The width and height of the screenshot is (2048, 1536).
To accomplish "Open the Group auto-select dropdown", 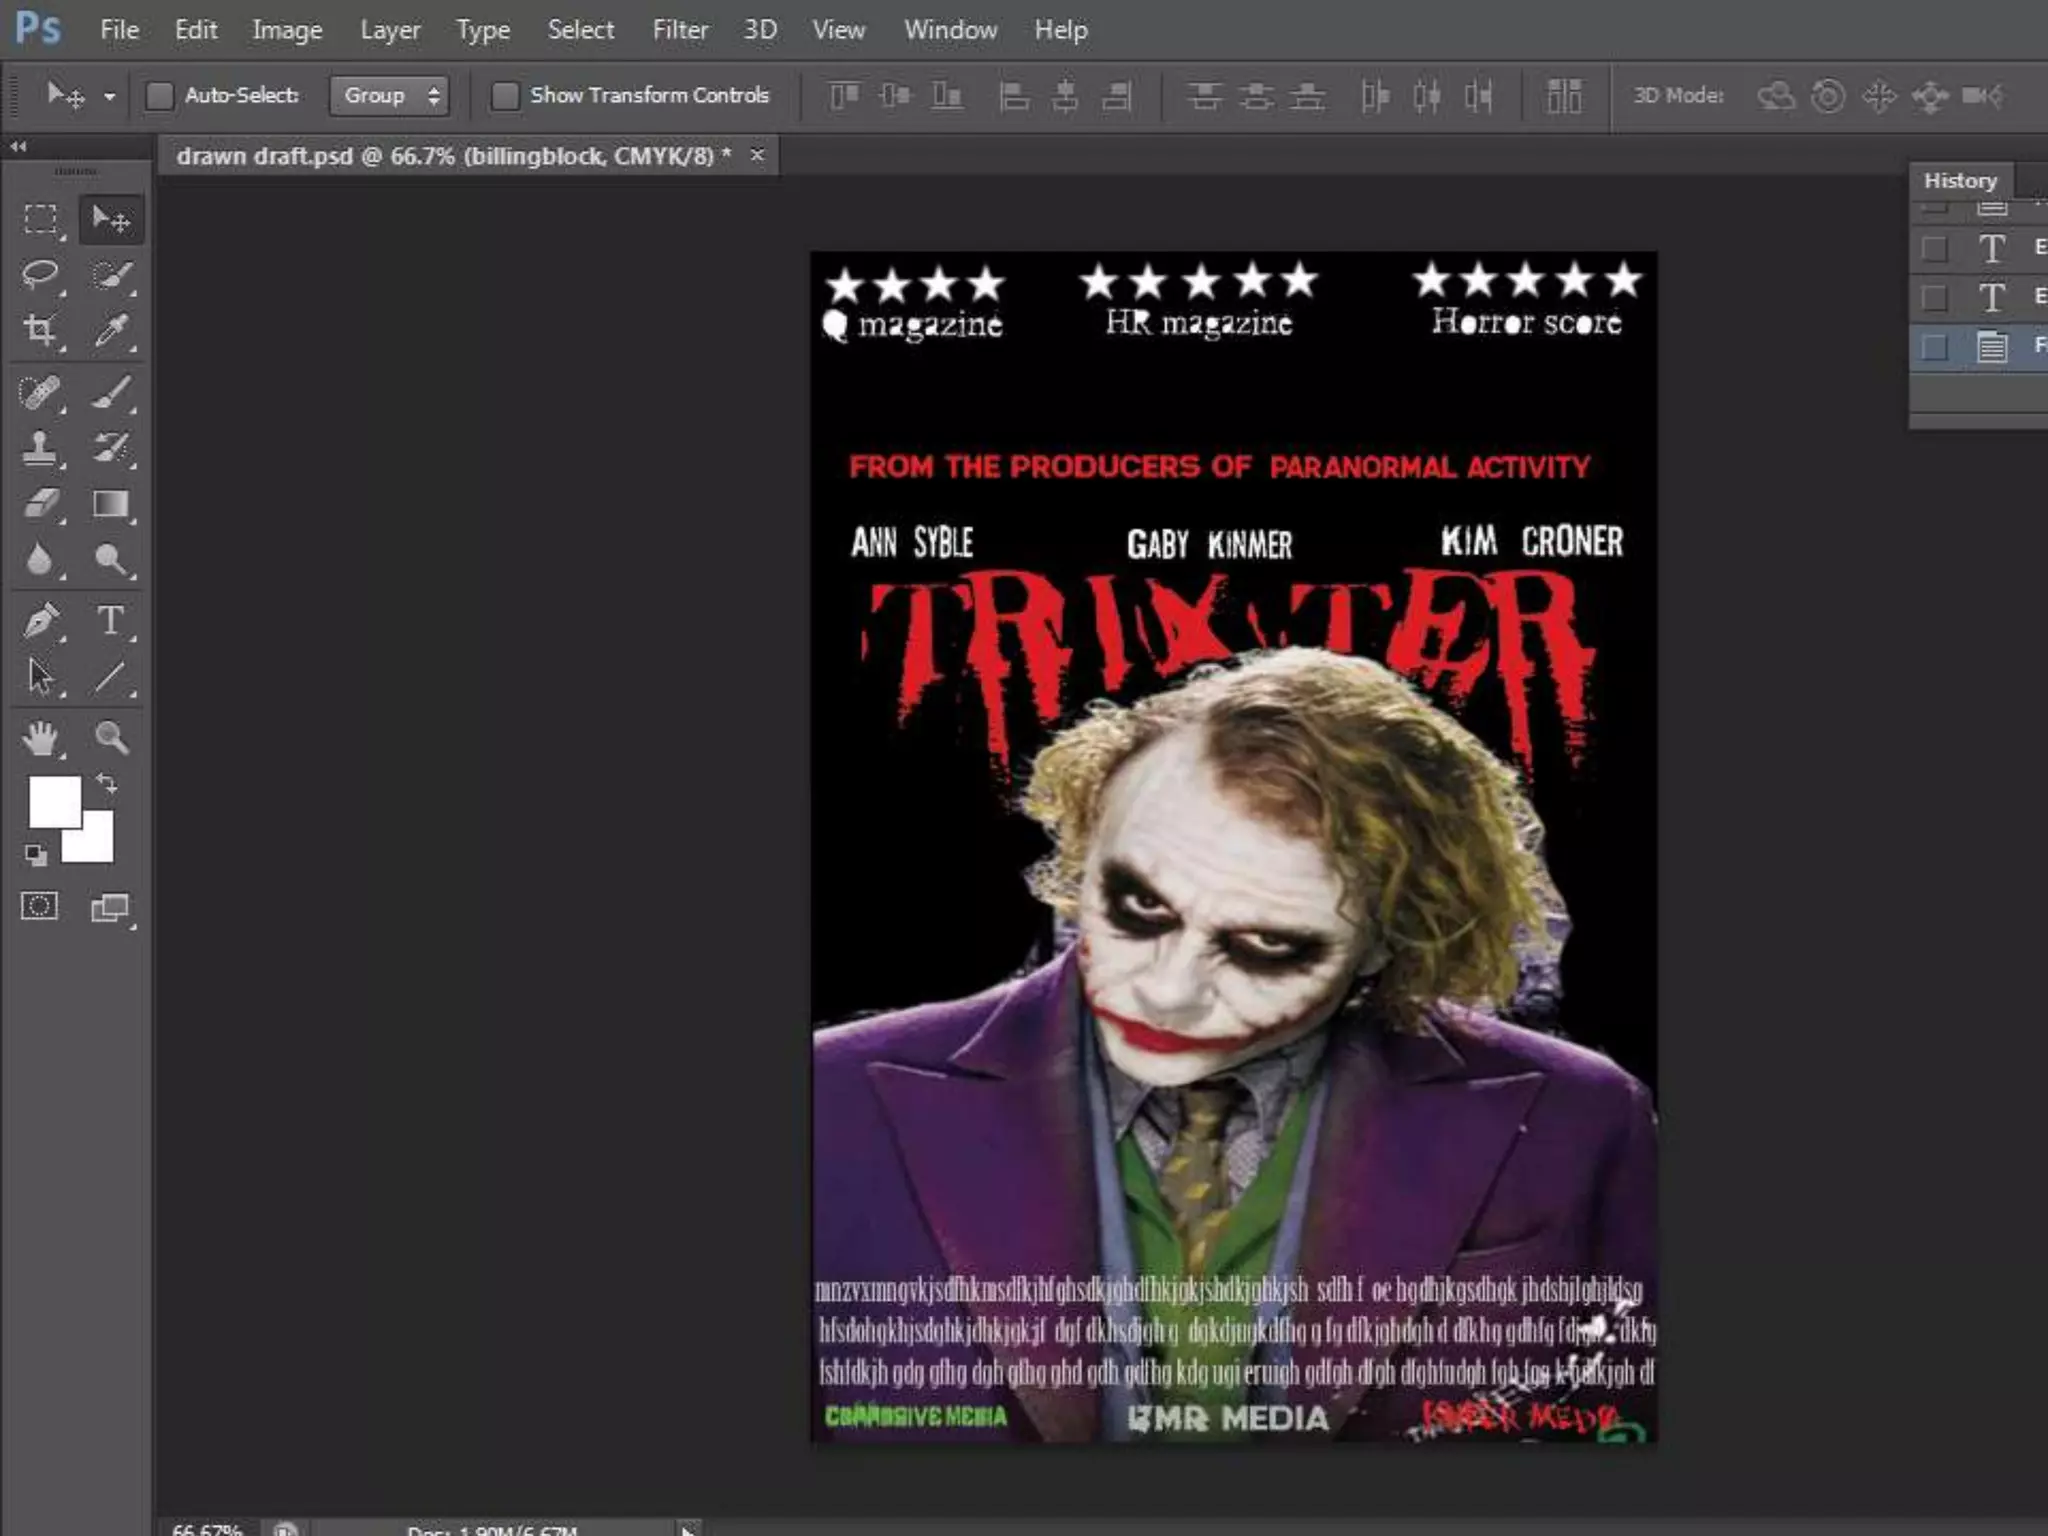I will point(389,96).
